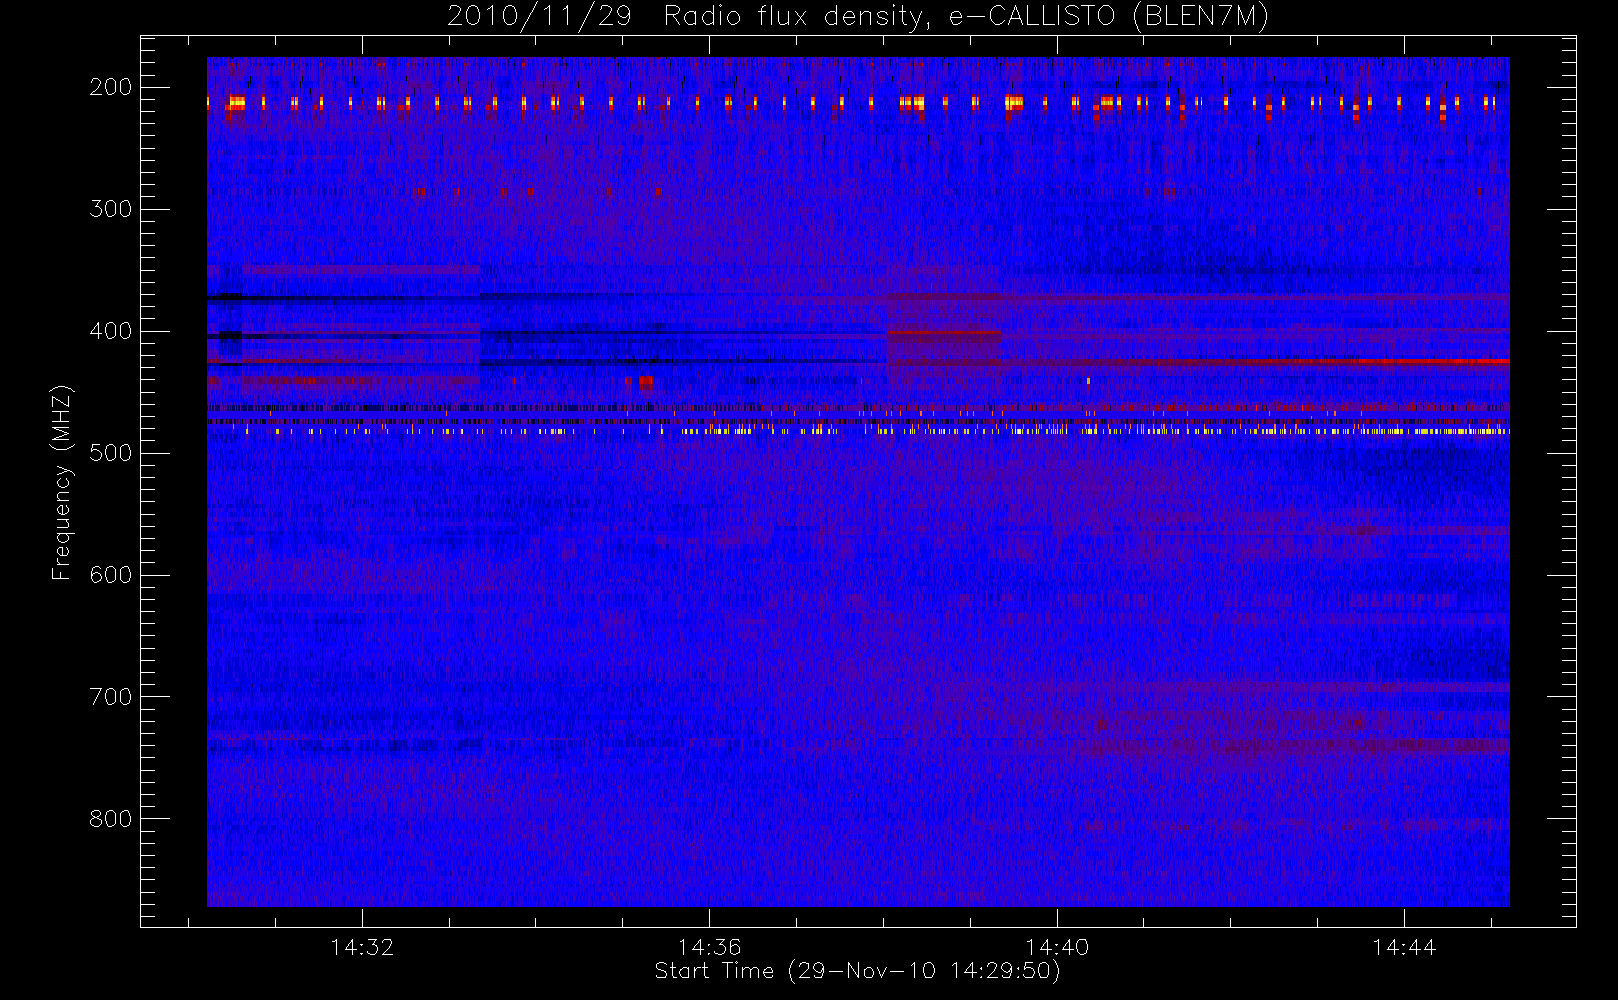Click the 14:32 time tick label
Screen dimensions: 1618x1000
tap(362, 947)
